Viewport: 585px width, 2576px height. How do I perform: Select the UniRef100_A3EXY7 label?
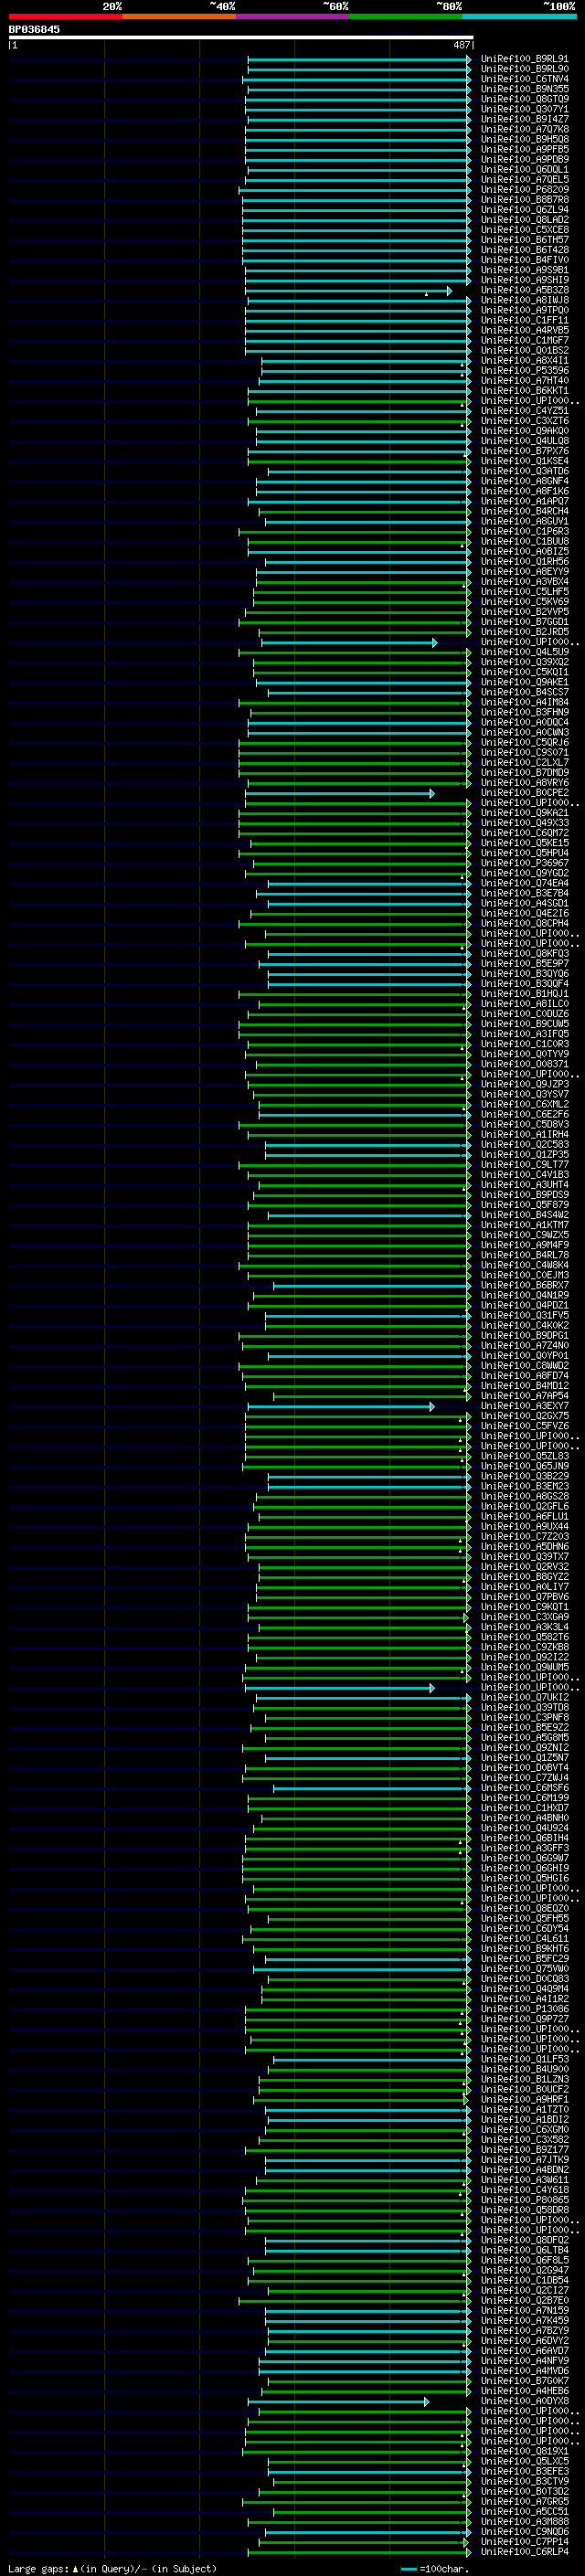(x=524, y=1406)
